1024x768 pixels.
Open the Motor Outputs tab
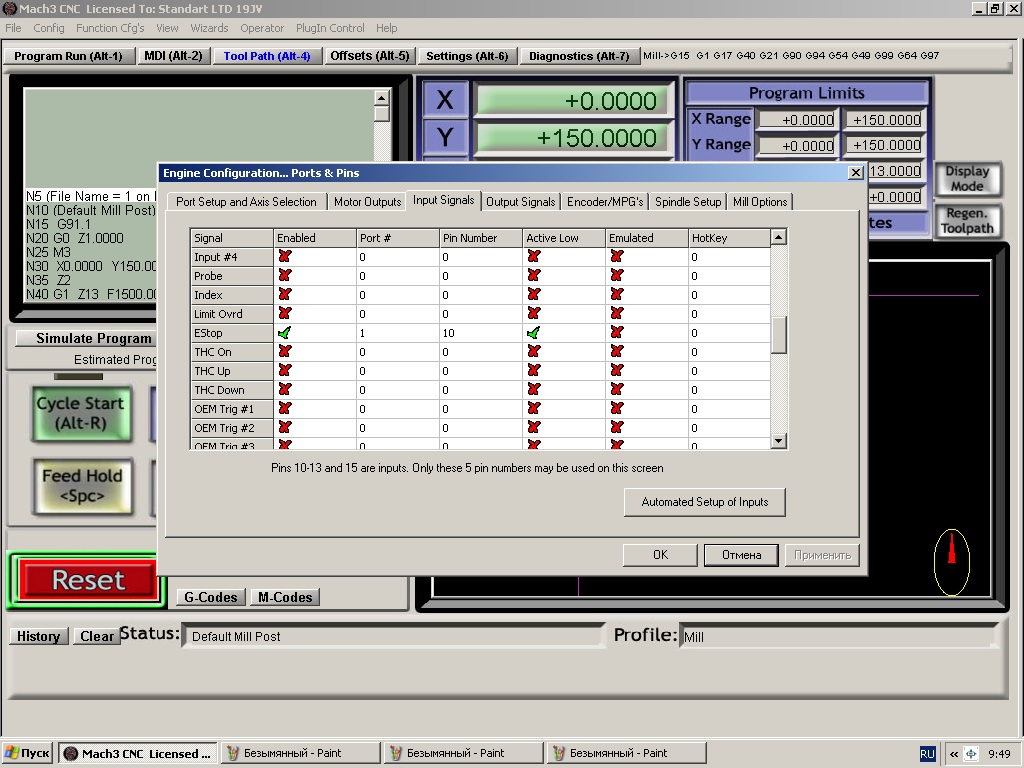pos(367,202)
